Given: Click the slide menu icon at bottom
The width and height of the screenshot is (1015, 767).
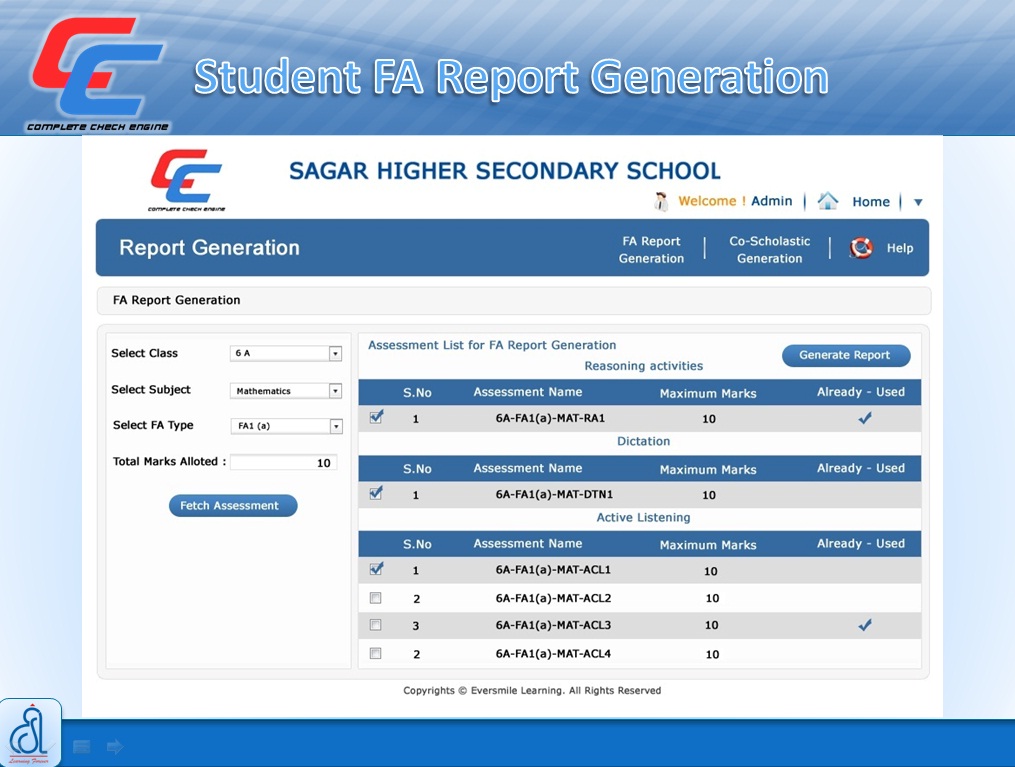Looking at the screenshot, I should (x=82, y=747).
